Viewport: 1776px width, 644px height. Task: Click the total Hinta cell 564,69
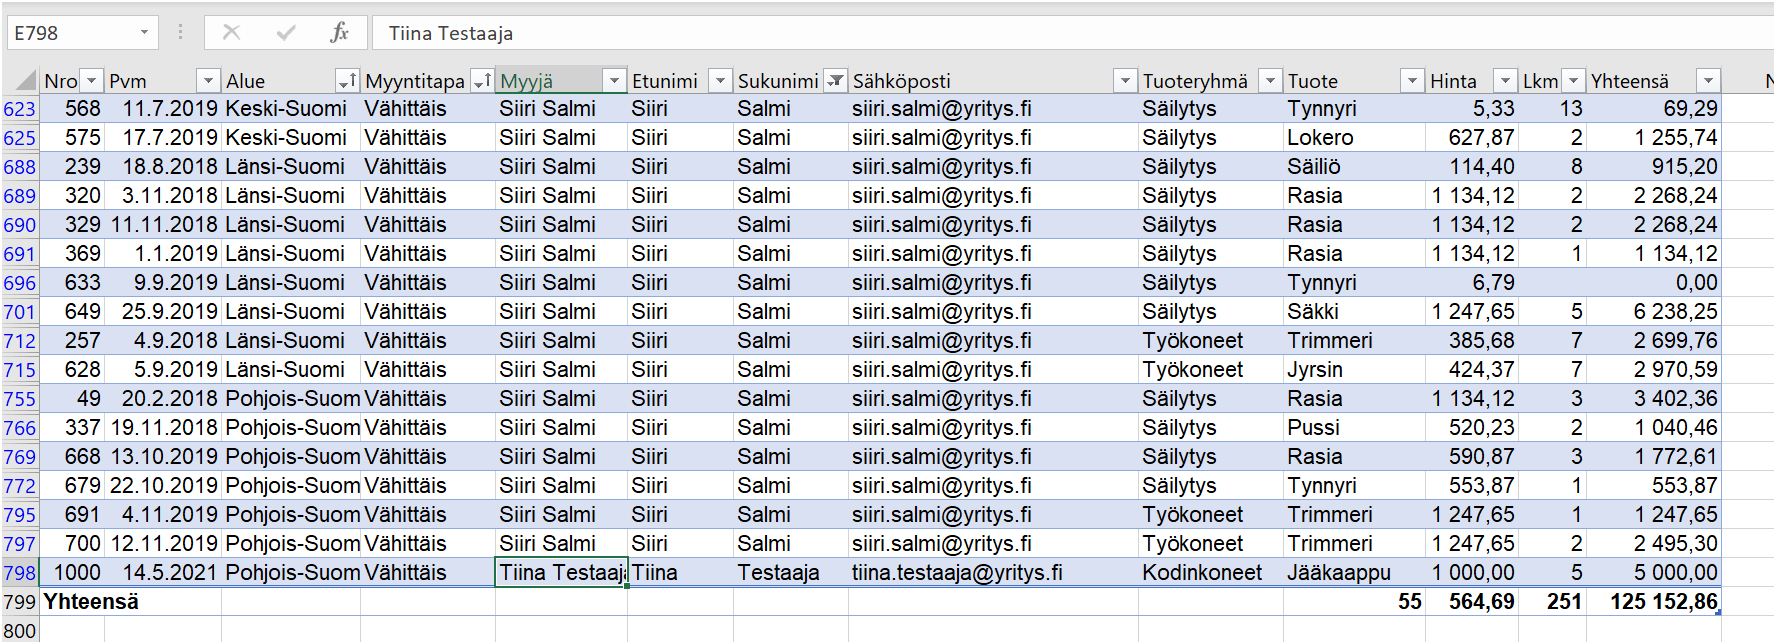[x=1472, y=602]
